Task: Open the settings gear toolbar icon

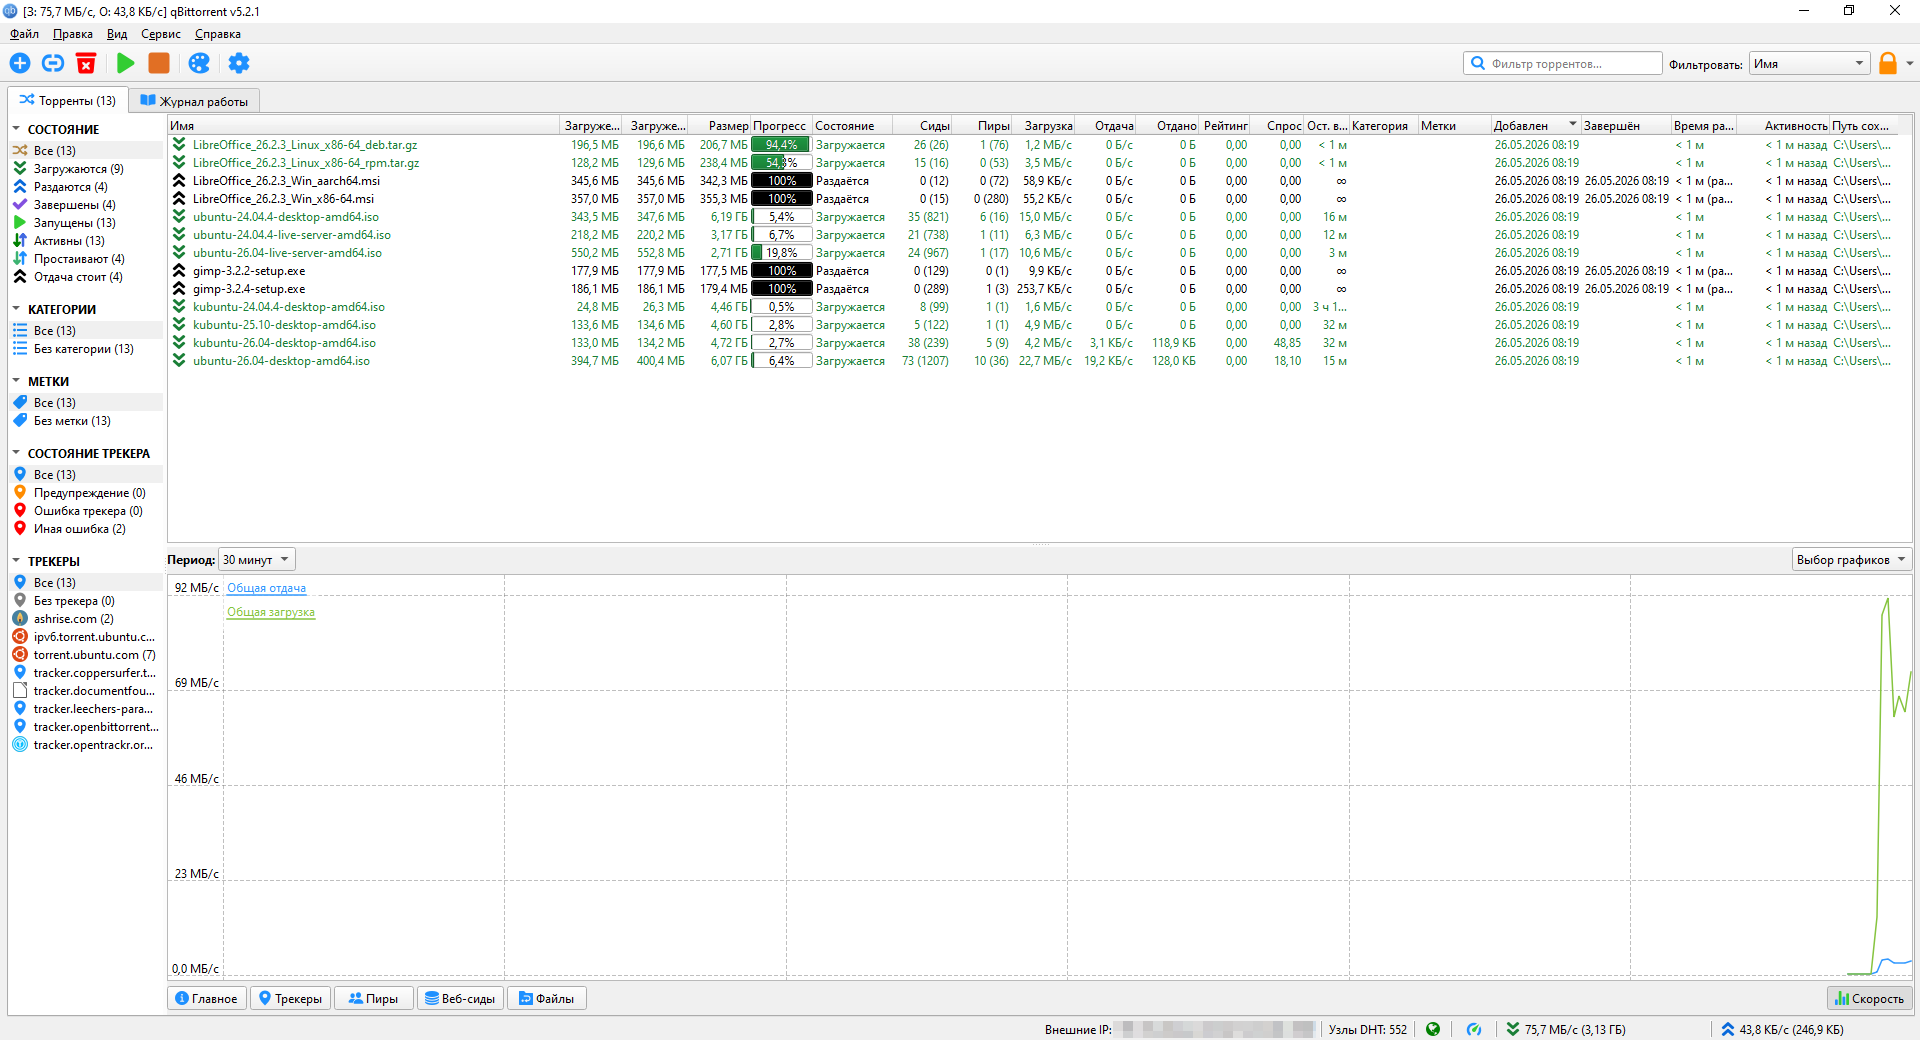Action: (x=238, y=63)
